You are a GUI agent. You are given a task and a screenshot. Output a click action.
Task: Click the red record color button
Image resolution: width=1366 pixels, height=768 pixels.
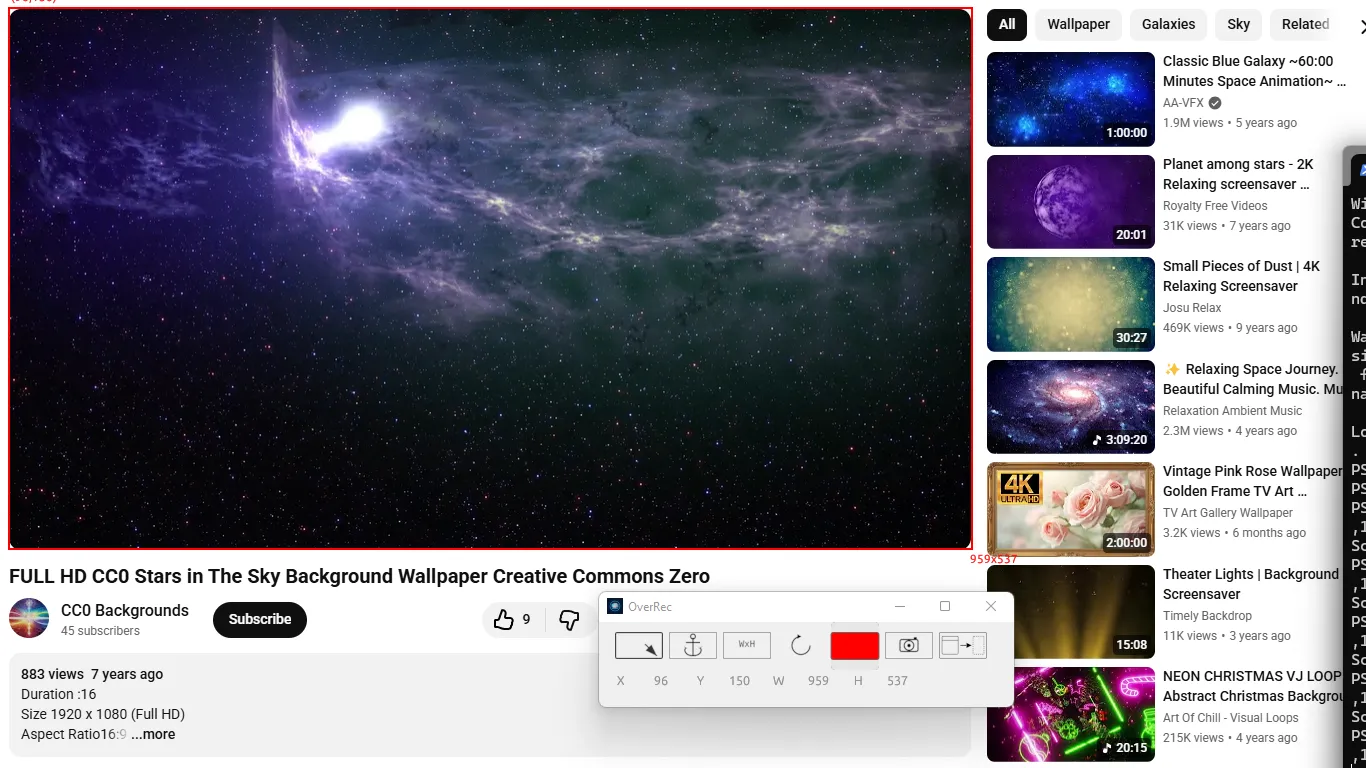click(855, 646)
